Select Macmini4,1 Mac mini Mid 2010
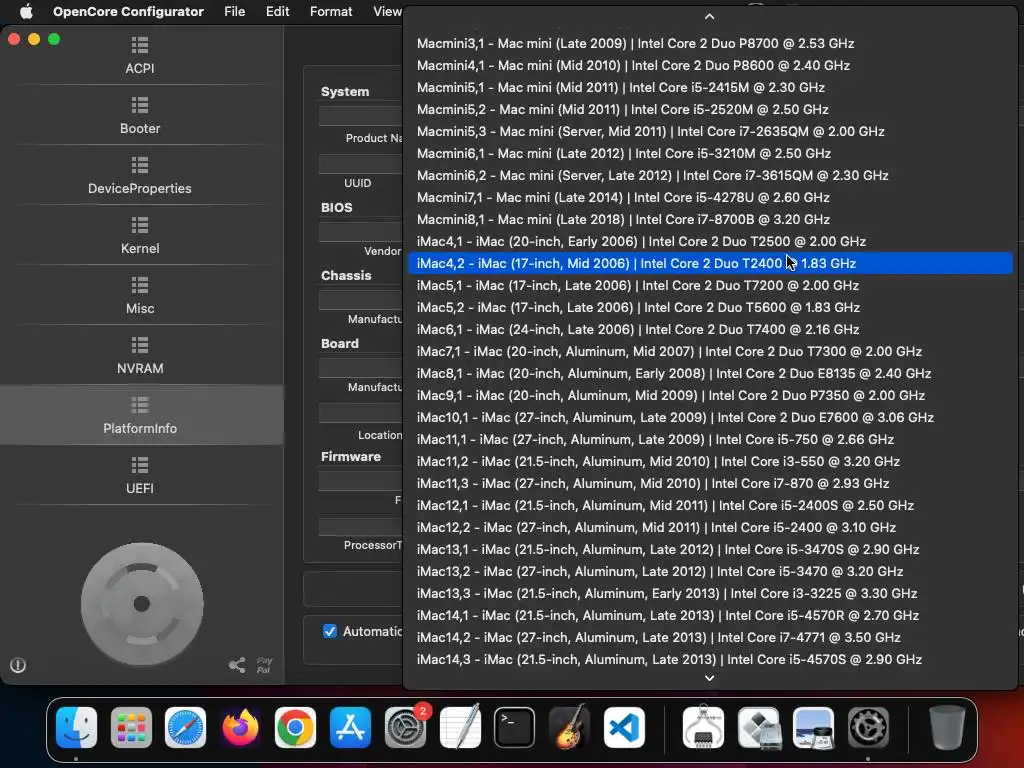The width and height of the screenshot is (1024, 768). click(x=710, y=65)
